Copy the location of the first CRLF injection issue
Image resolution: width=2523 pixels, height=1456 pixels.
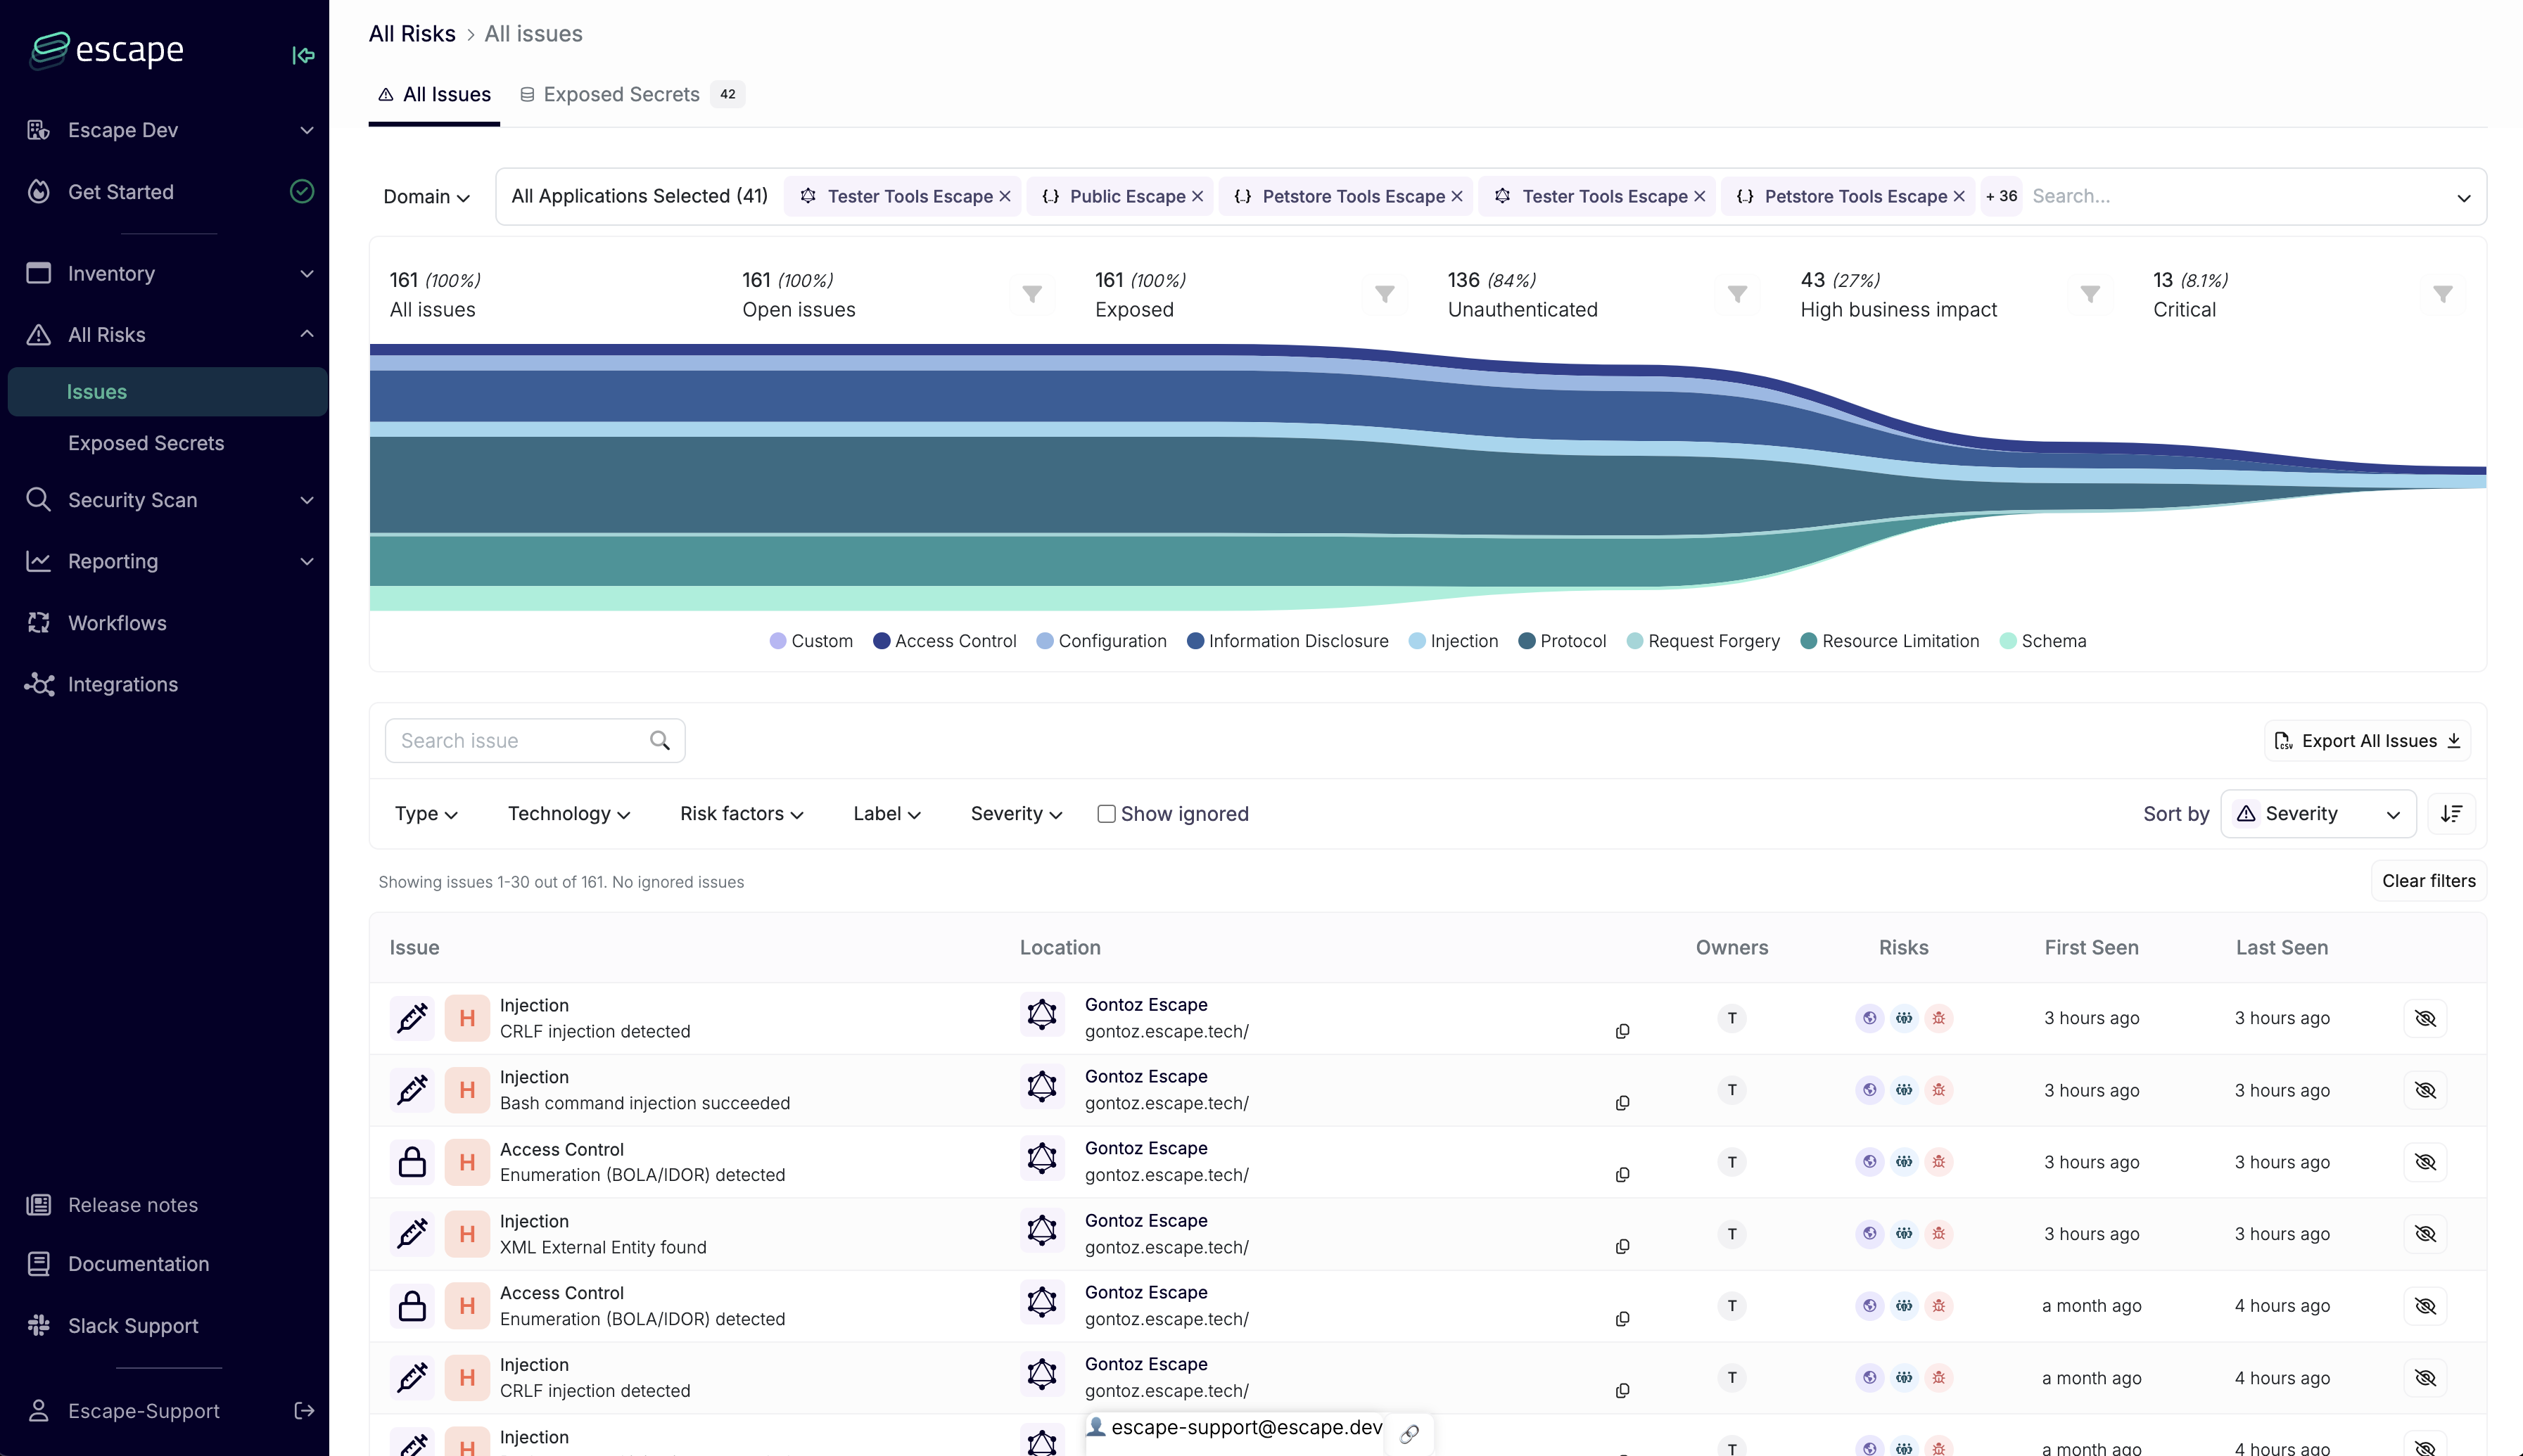click(x=1622, y=1031)
